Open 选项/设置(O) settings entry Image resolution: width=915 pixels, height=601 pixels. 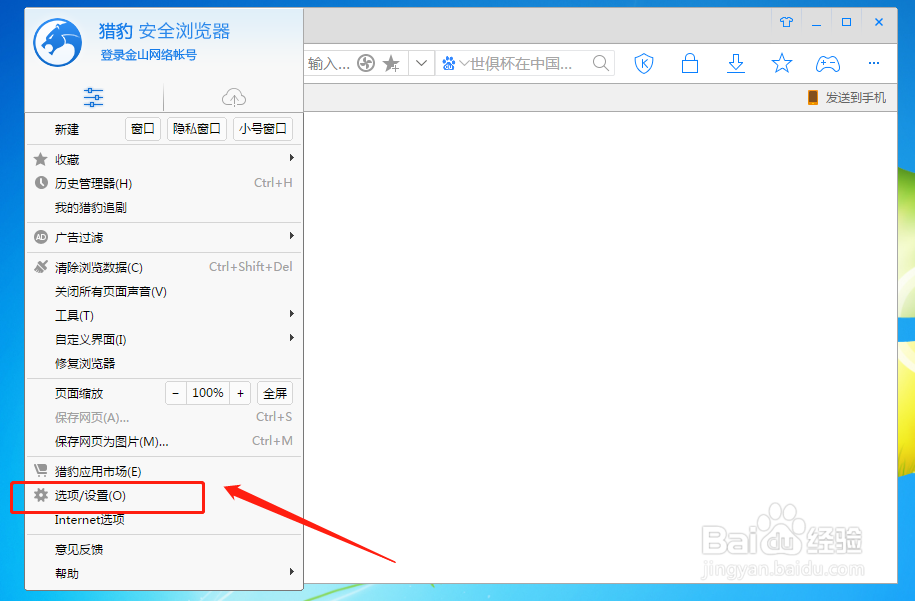click(164, 495)
